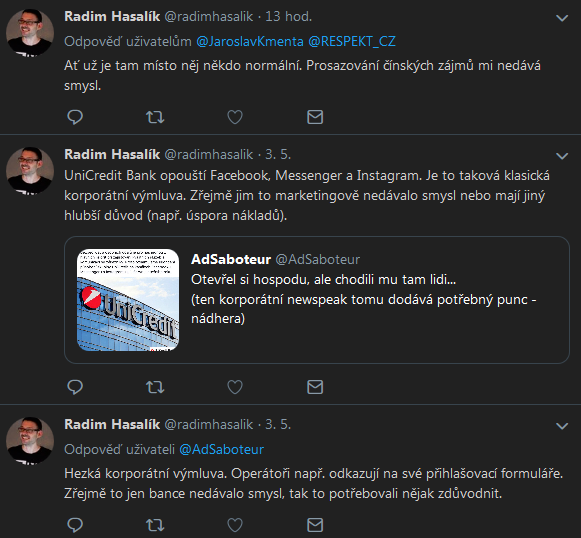Open the @RESPEKT_CZ mention link
581x538 pixels.
tap(352, 41)
